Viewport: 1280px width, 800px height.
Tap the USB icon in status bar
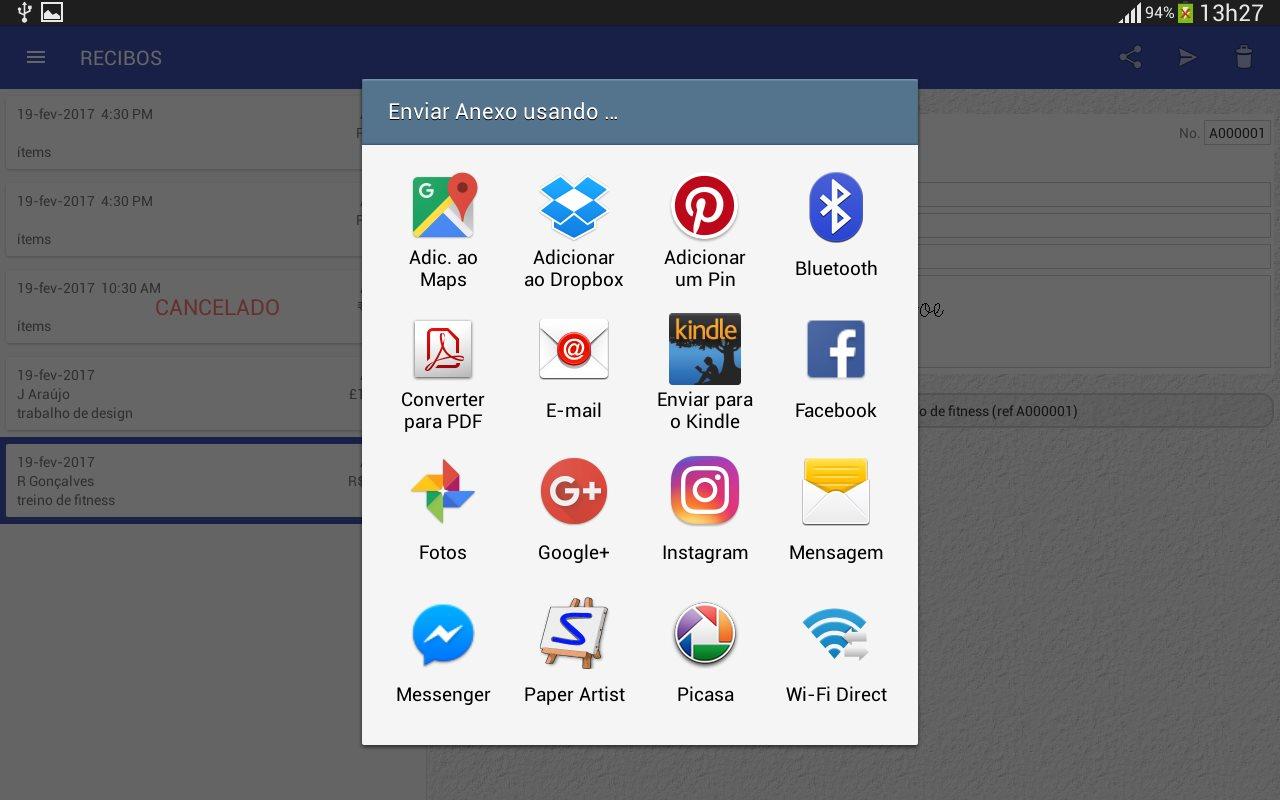(x=24, y=12)
